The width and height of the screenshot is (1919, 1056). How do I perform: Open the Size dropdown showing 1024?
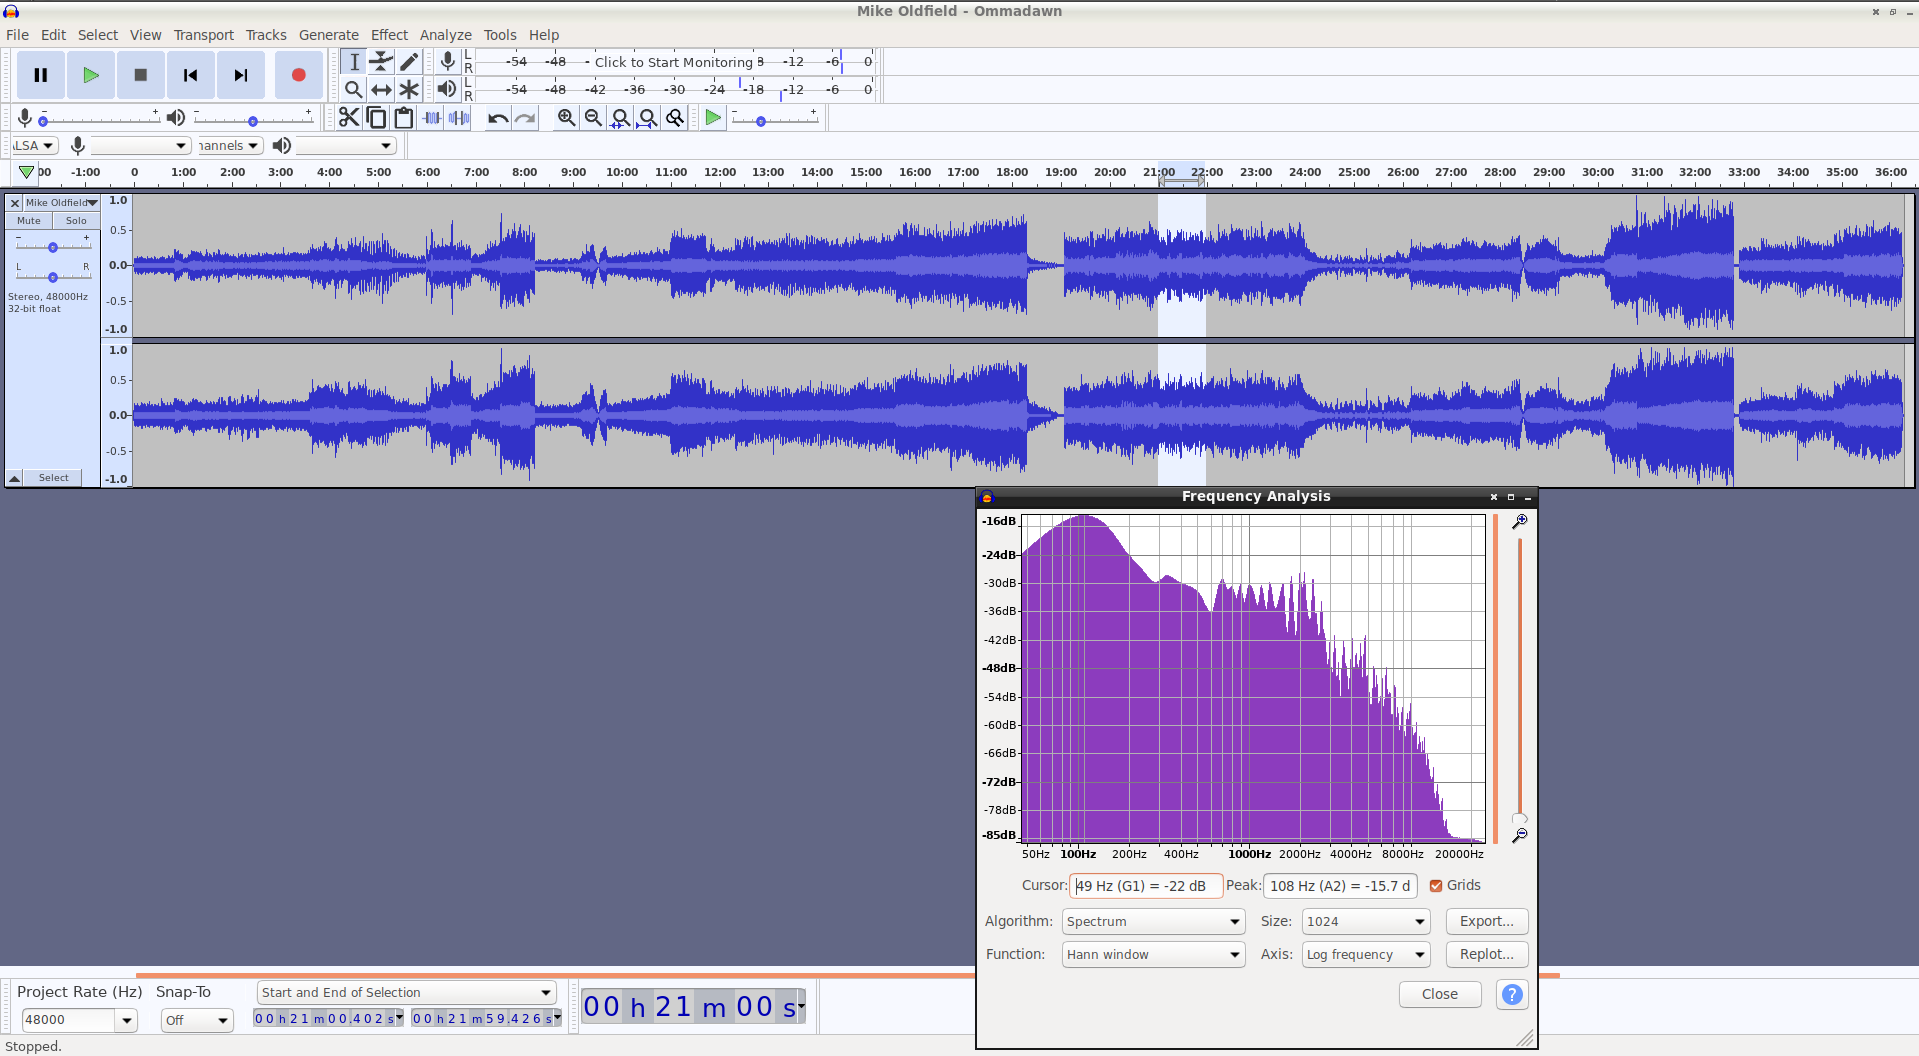pyautogui.click(x=1365, y=922)
